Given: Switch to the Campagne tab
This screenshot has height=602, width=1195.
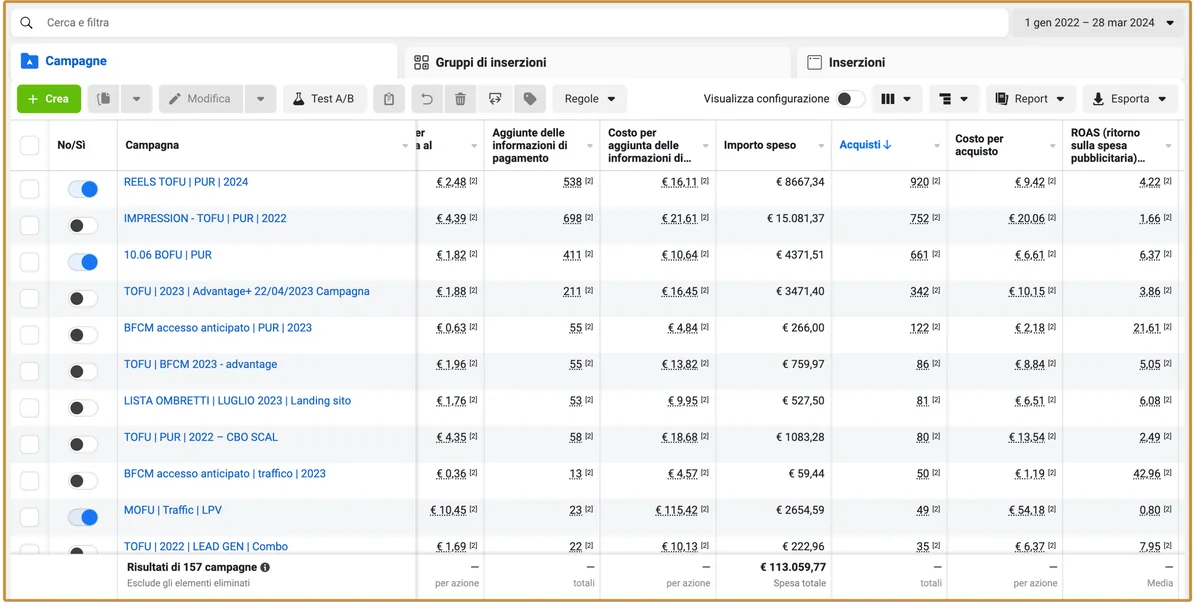Looking at the screenshot, I should pyautogui.click(x=203, y=61).
